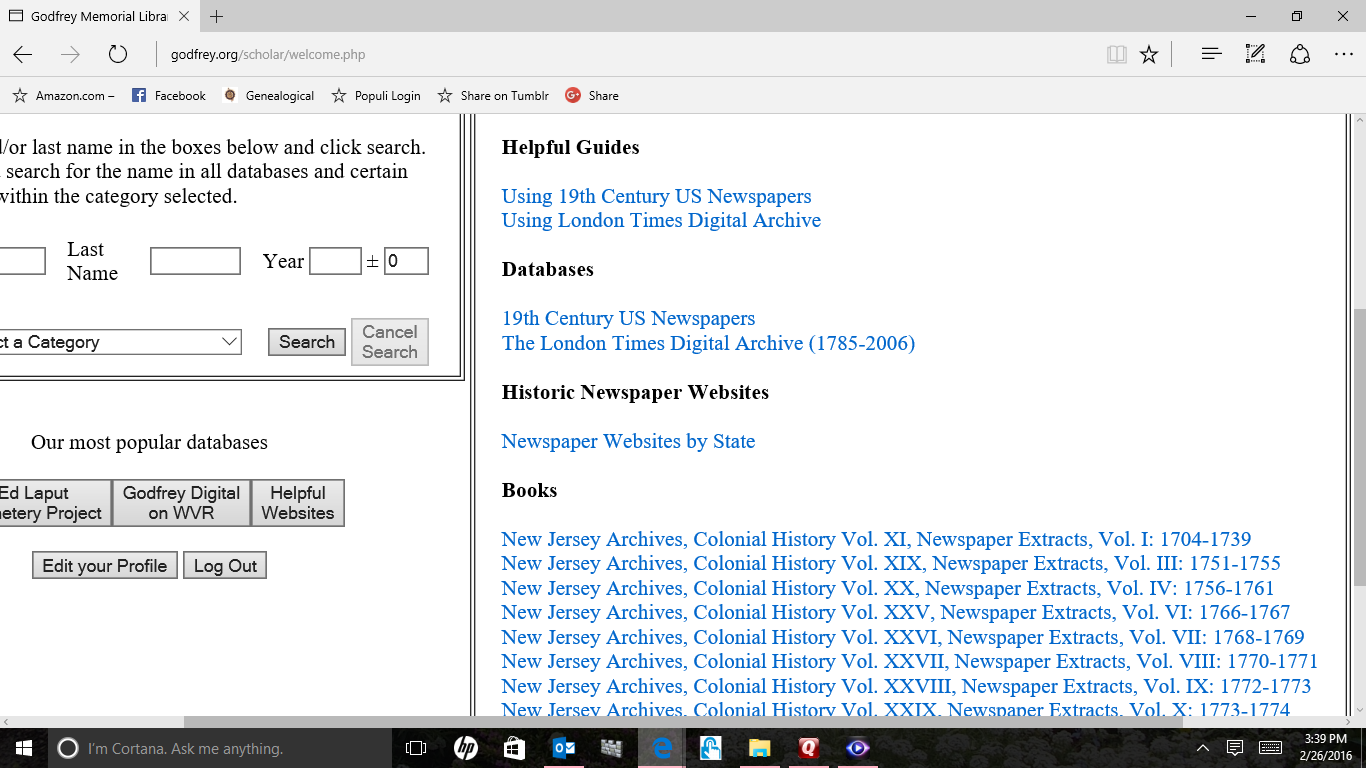This screenshot has height=768, width=1366.
Task: Open Task View from the taskbar
Action: [x=416, y=748]
